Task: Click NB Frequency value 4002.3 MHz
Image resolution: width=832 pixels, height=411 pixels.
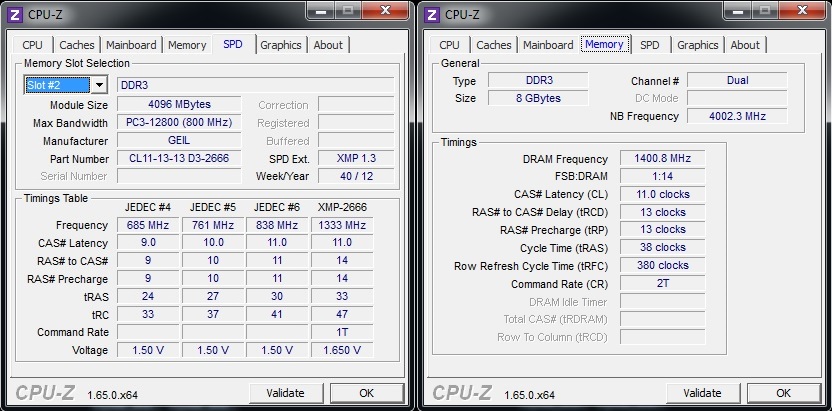Action: [x=738, y=116]
